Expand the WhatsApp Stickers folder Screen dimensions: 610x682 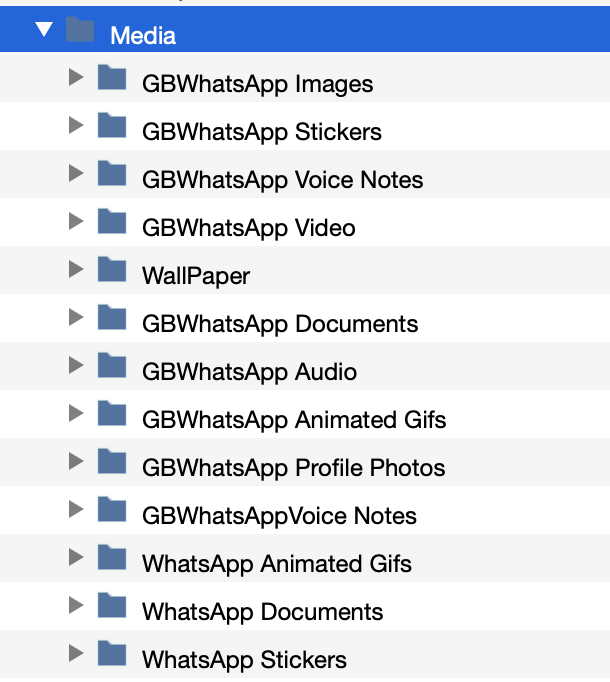pos(76,653)
